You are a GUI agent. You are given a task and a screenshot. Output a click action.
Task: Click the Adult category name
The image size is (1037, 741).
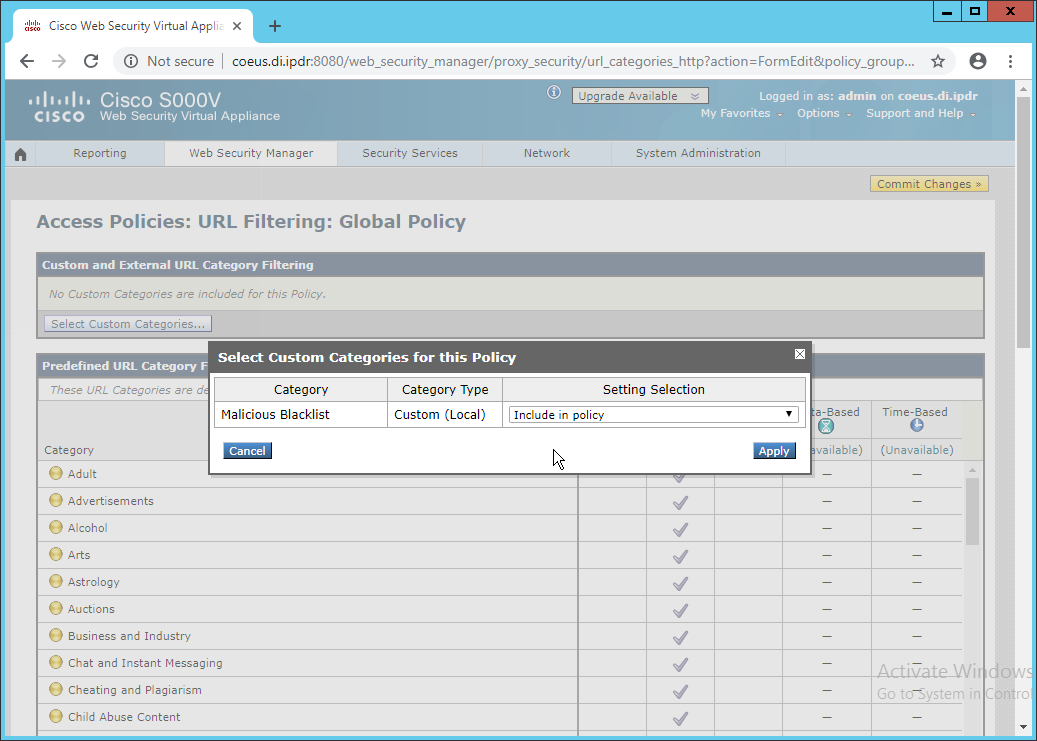coord(82,474)
